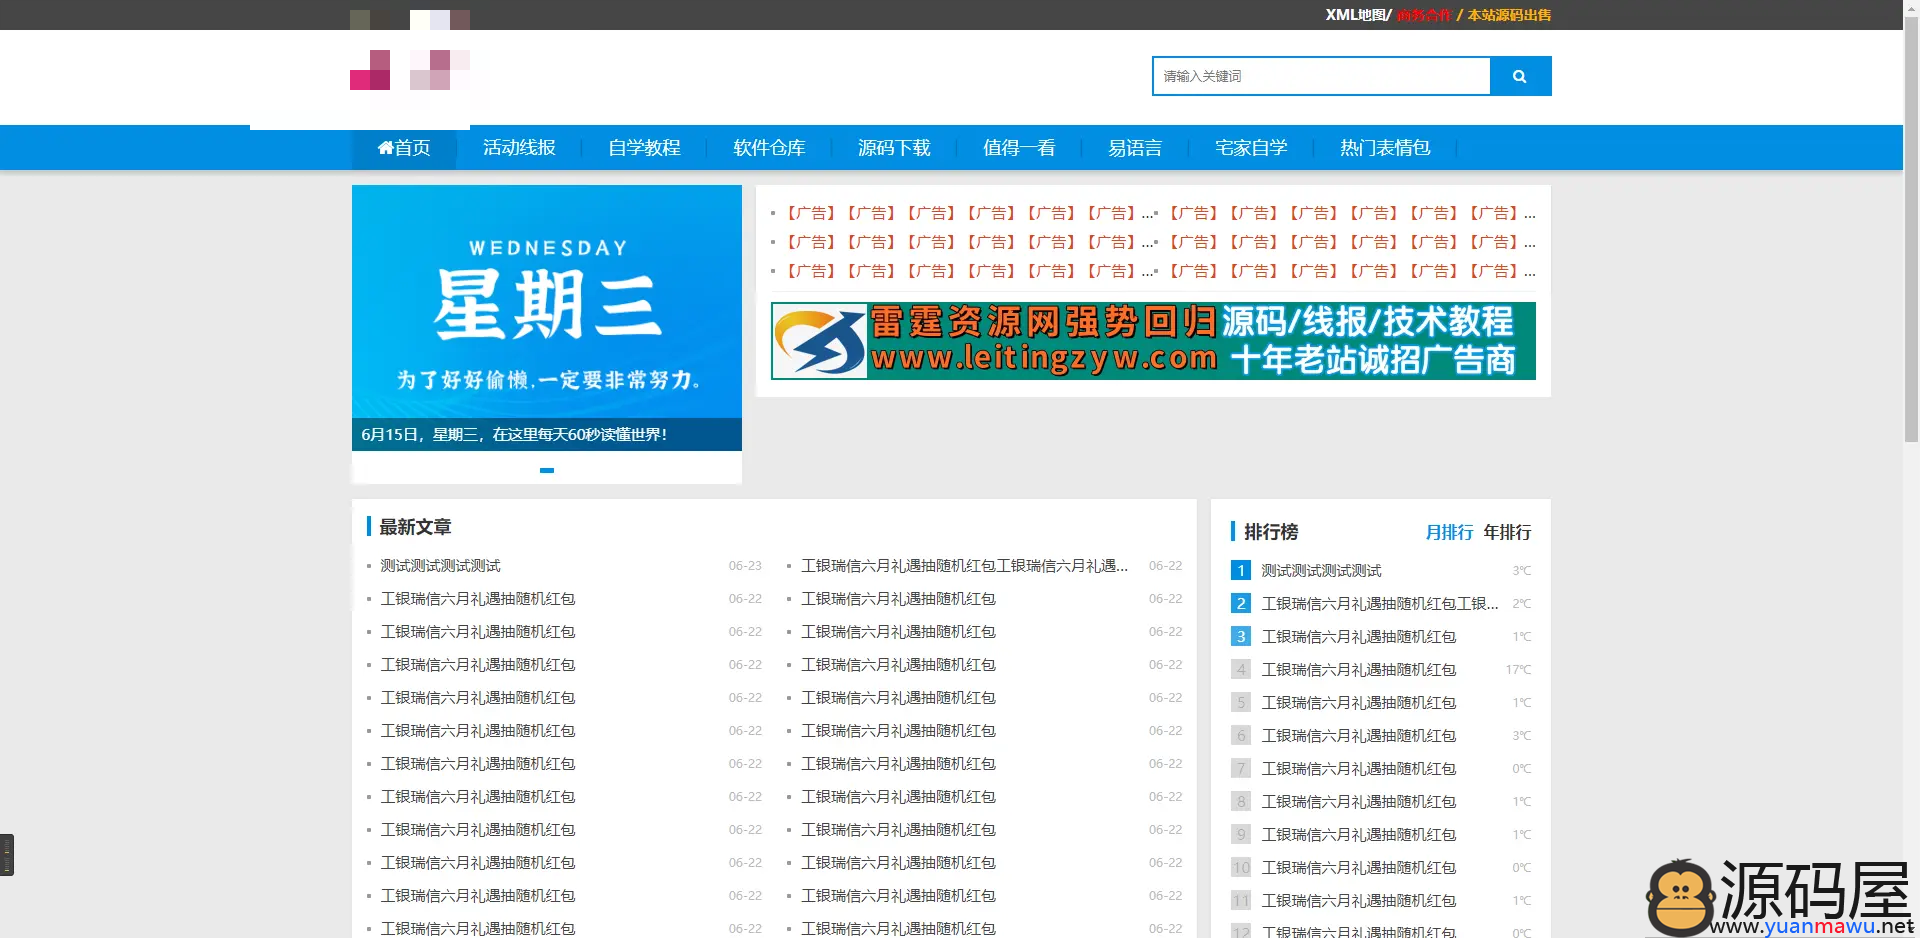Open the 热门表情包 menu item

coord(1385,148)
